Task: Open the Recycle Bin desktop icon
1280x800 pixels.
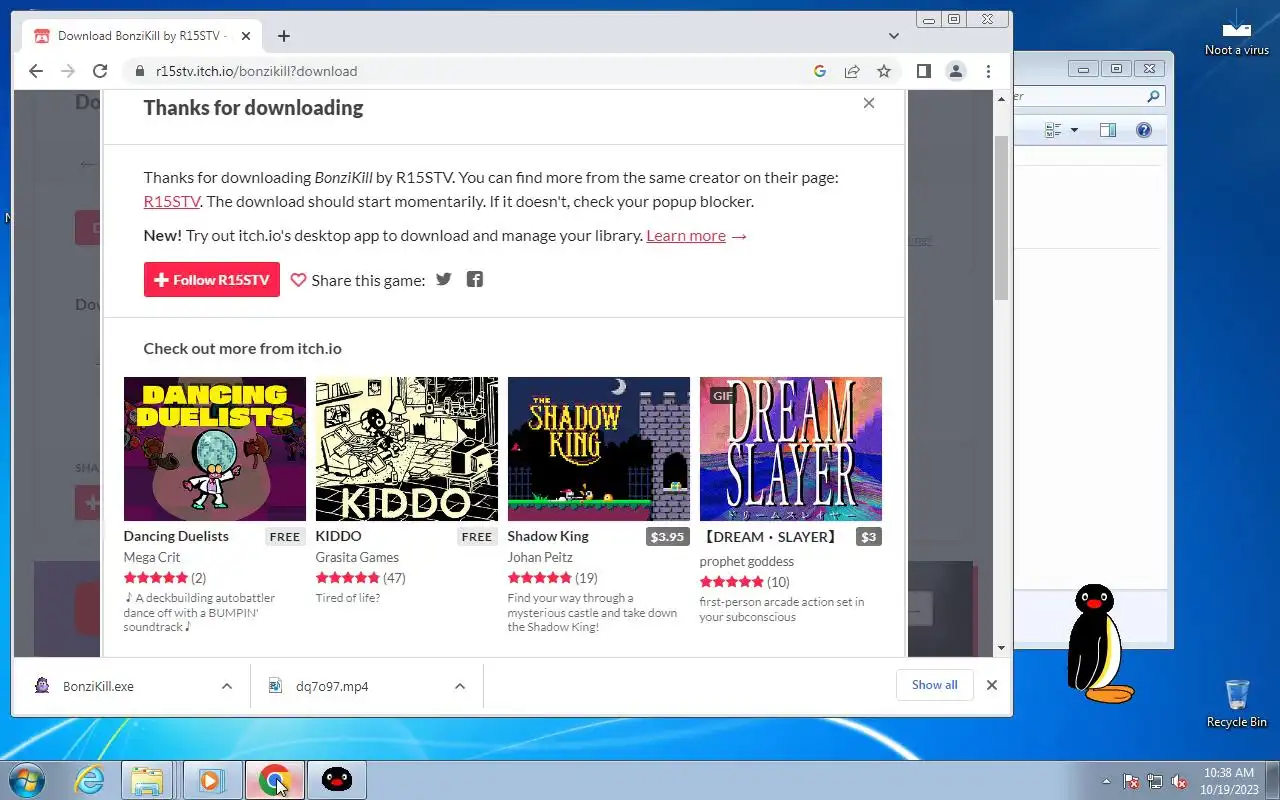Action: click(1237, 703)
